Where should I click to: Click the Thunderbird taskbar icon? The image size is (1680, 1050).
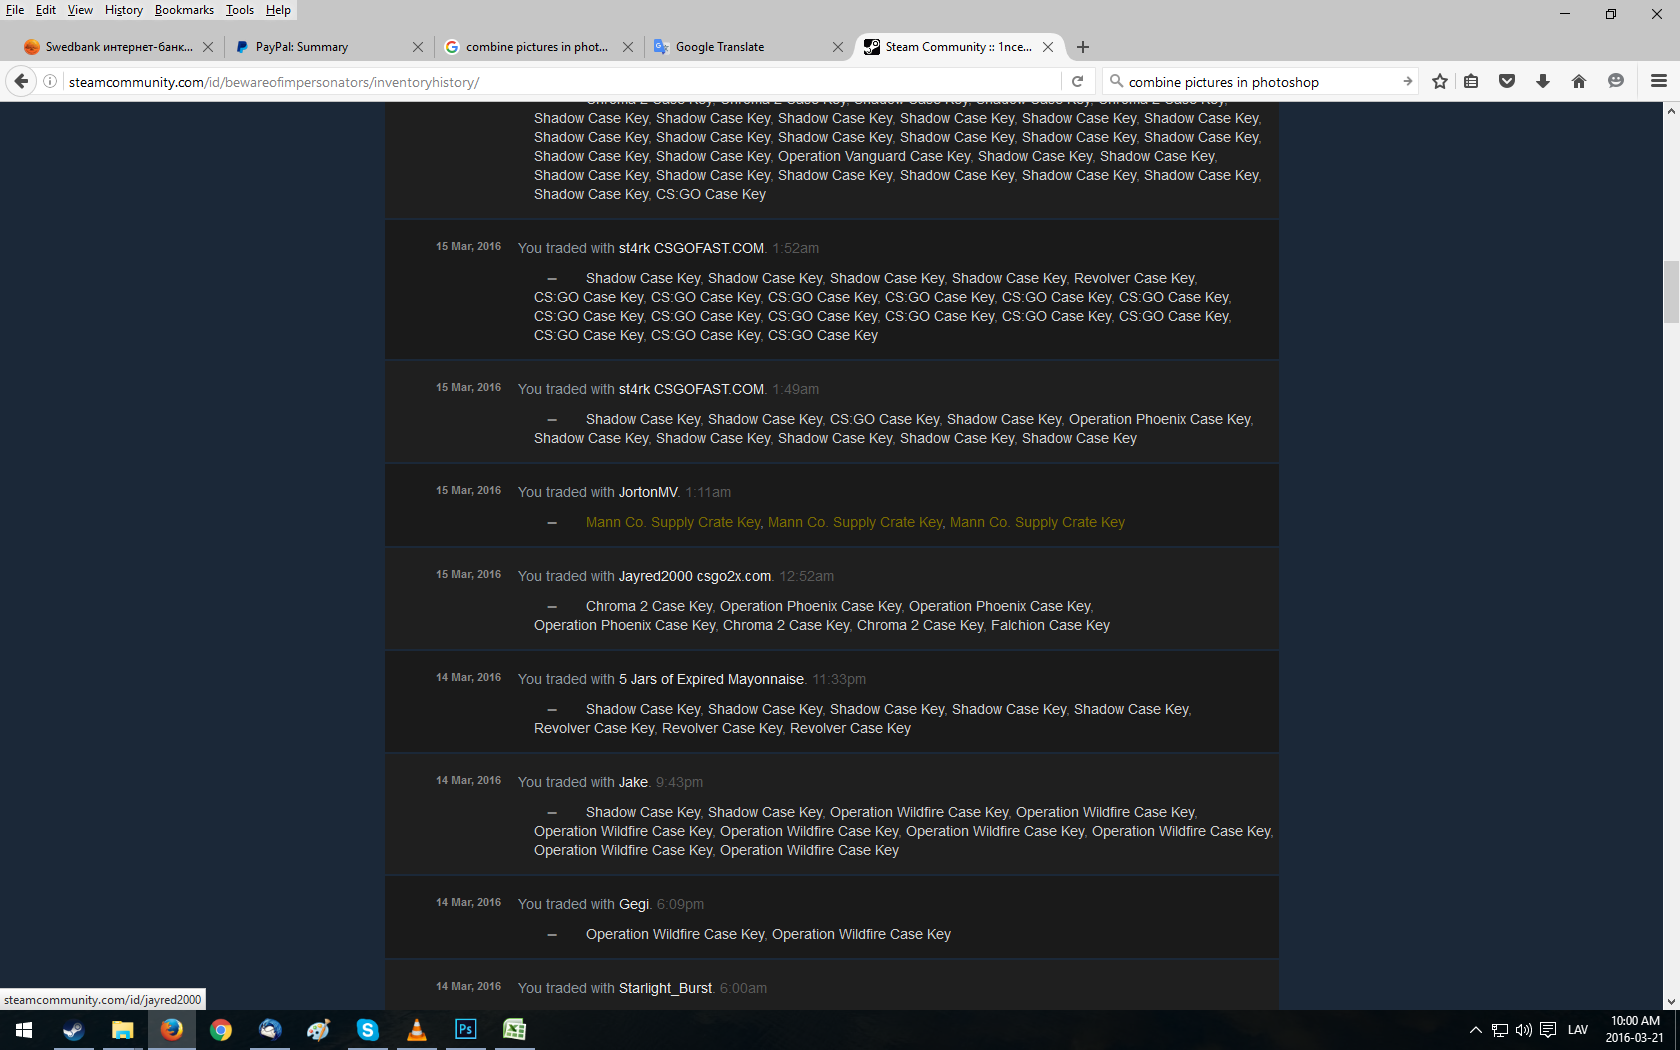[x=270, y=1030]
